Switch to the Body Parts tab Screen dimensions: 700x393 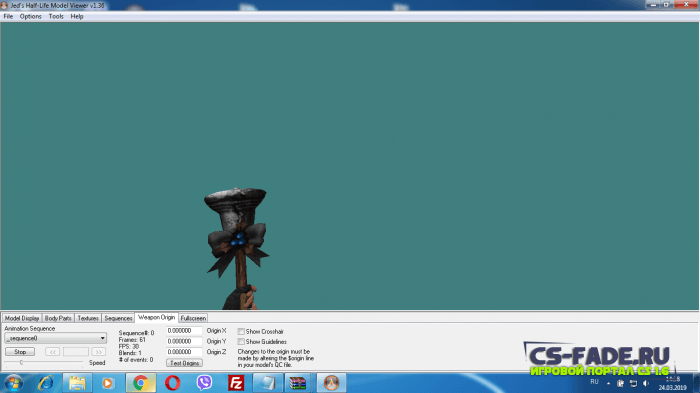[58, 318]
